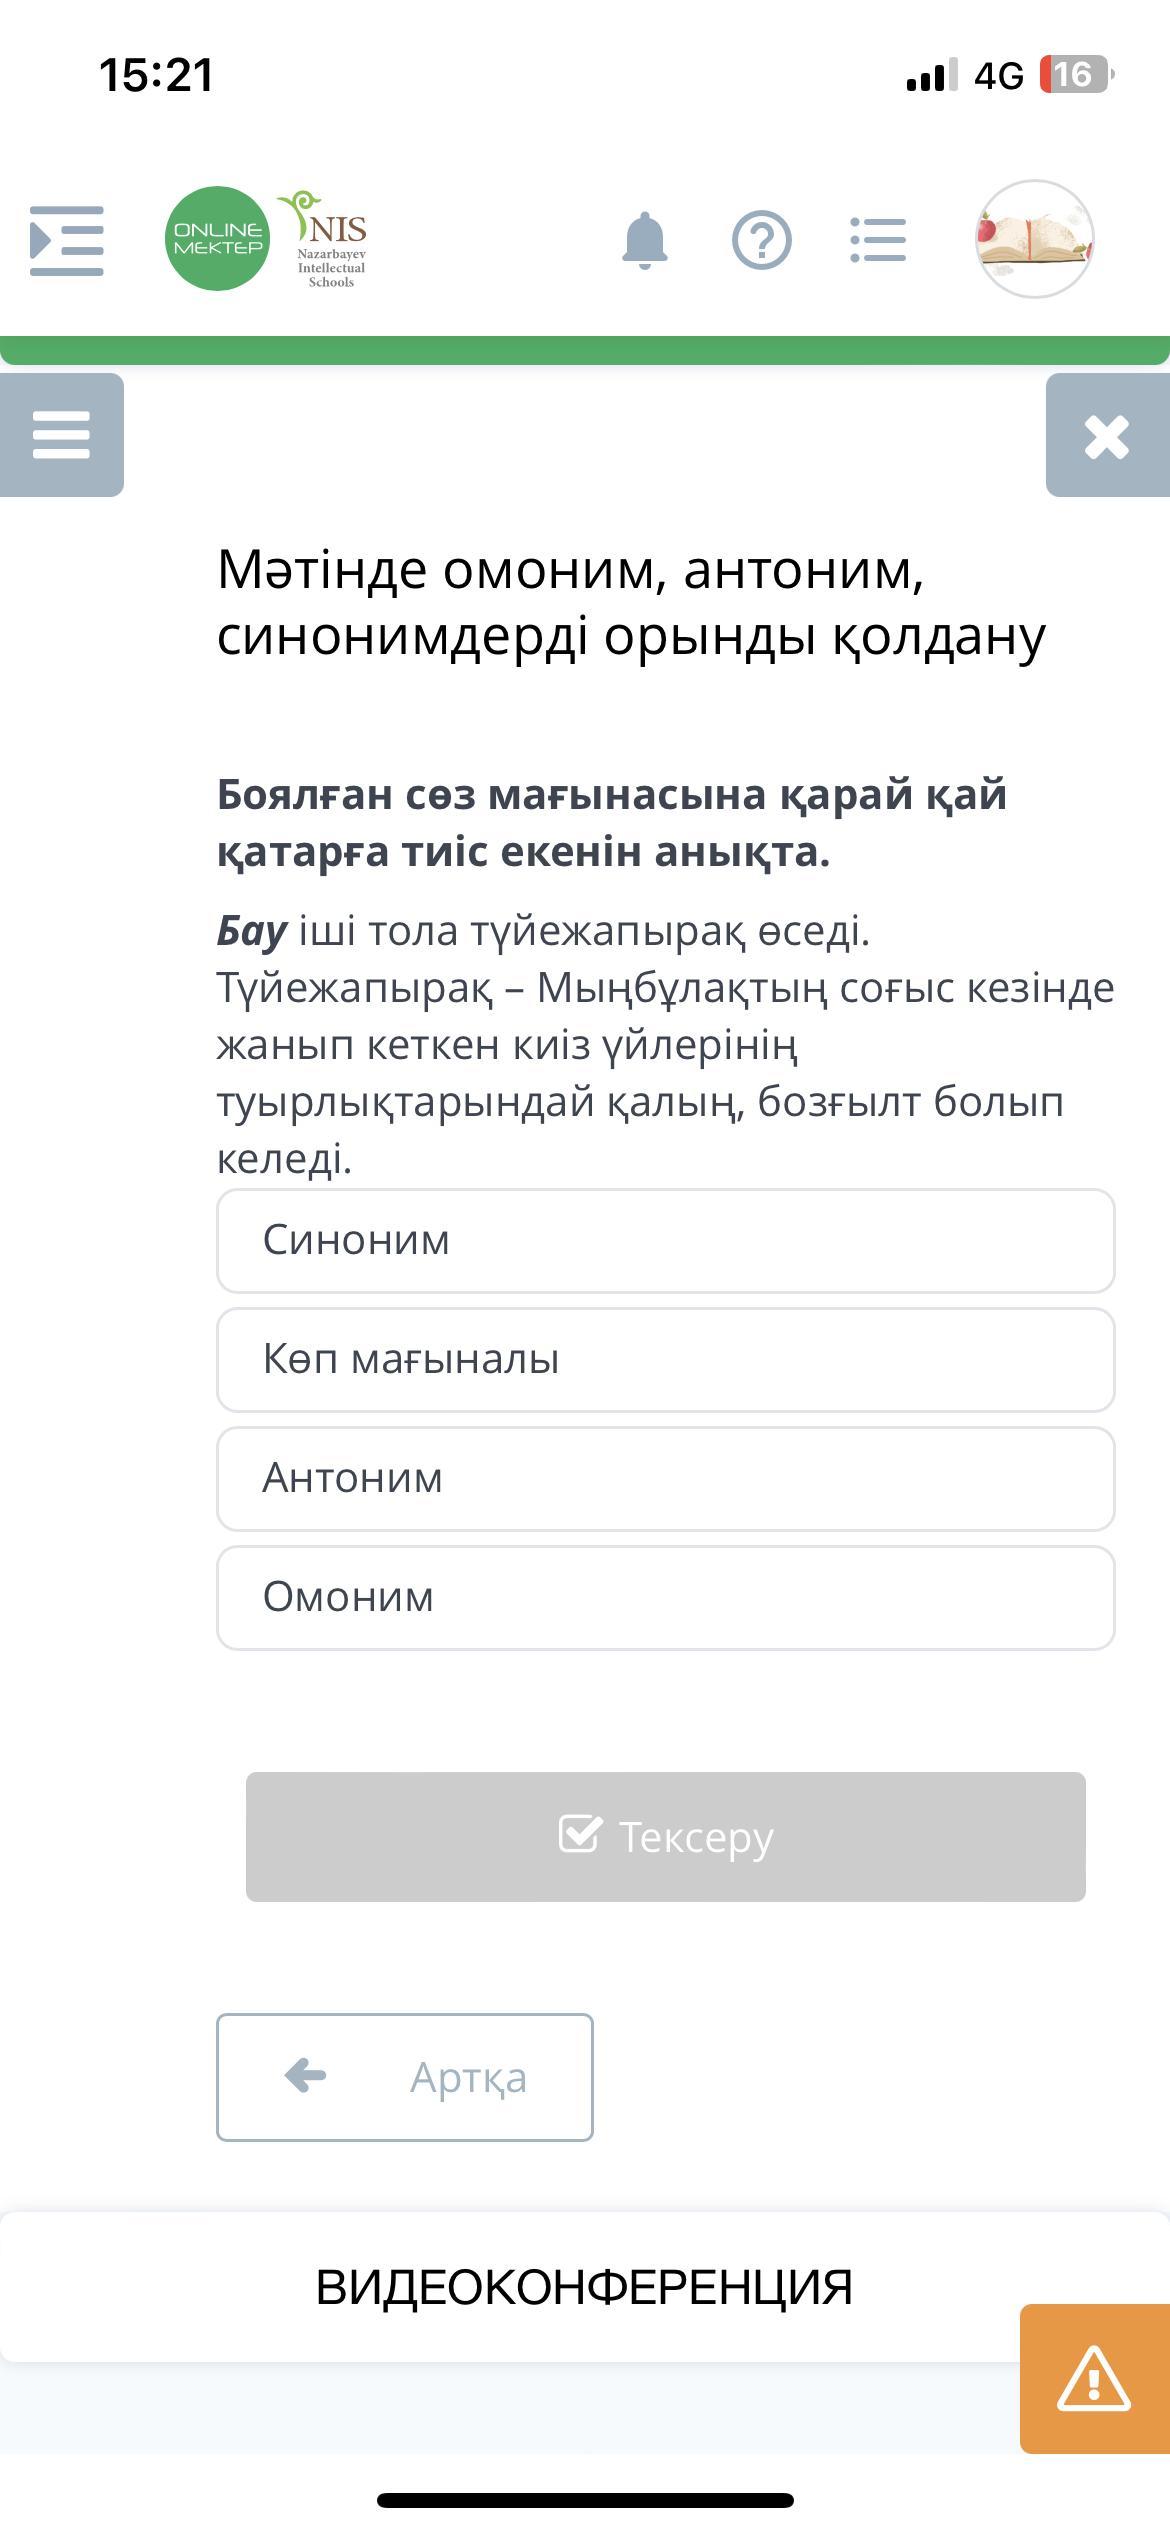1170x2532 pixels.
Task: Pick the Омоним answer option
Action: 665,1598
